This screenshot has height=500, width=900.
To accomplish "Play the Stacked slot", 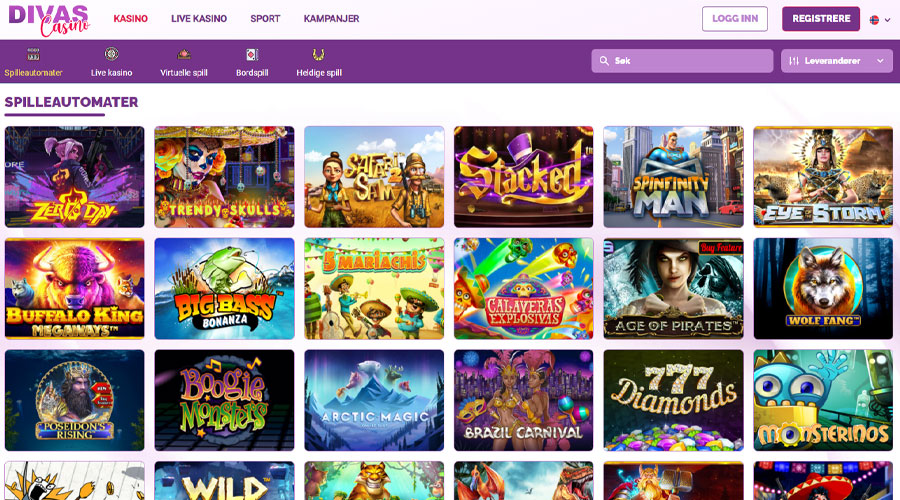I will (x=523, y=177).
